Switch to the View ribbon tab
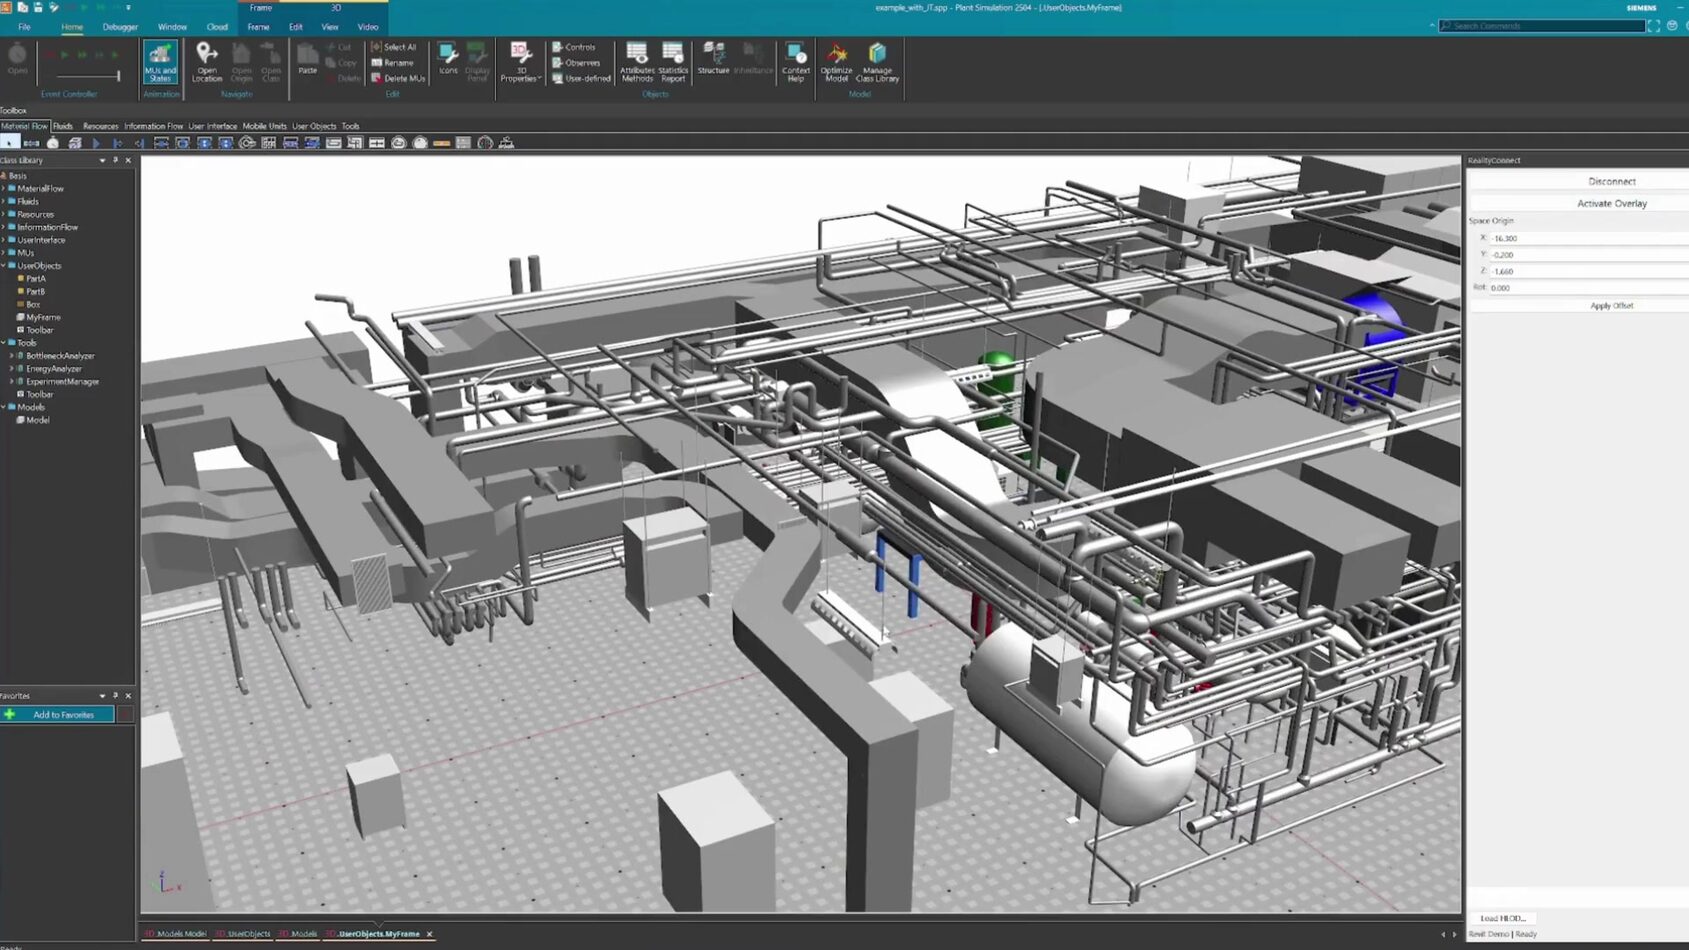Screen dimensions: 1689x950 330,27
